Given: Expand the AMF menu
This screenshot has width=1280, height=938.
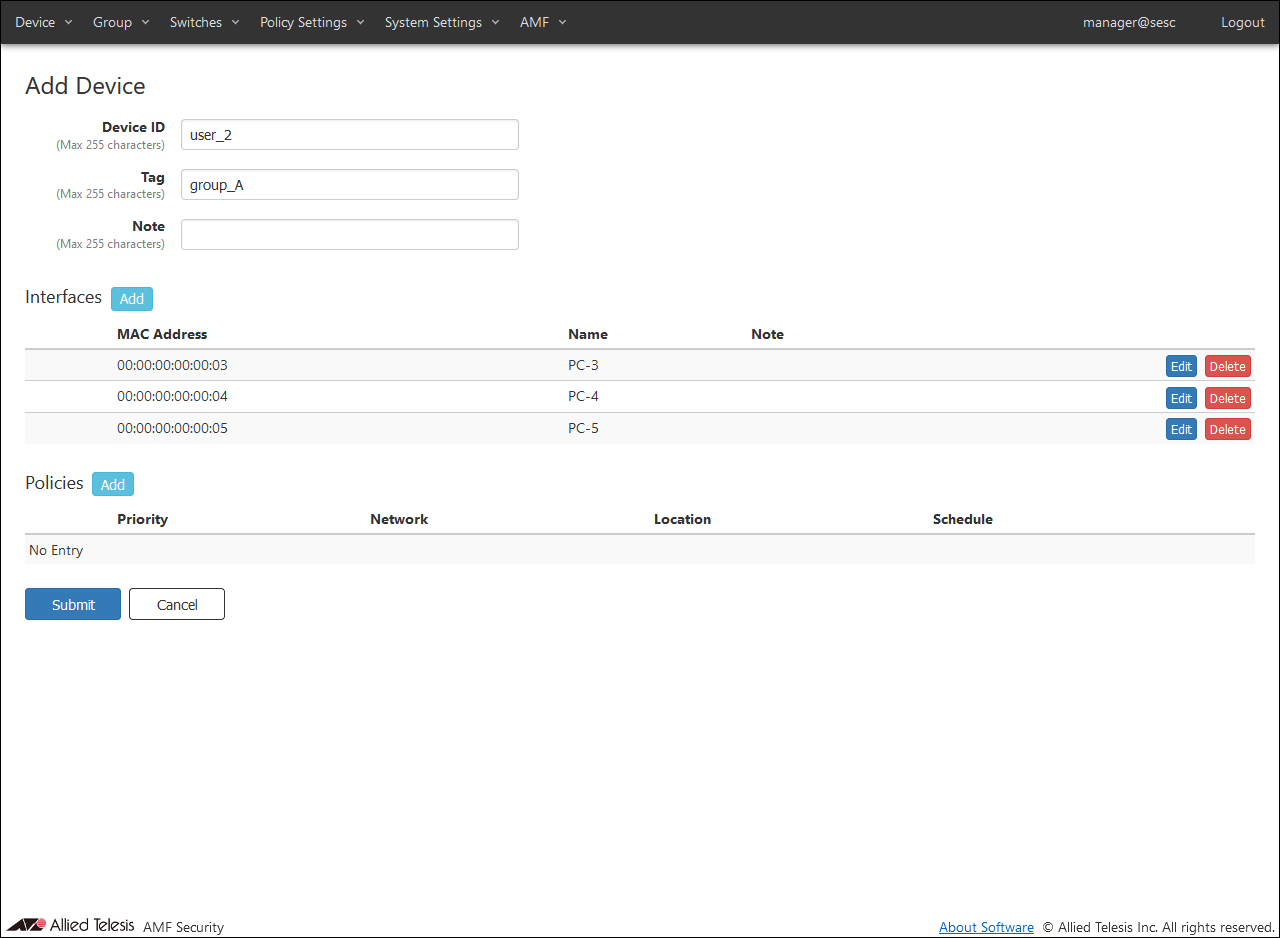Looking at the screenshot, I should point(542,22).
